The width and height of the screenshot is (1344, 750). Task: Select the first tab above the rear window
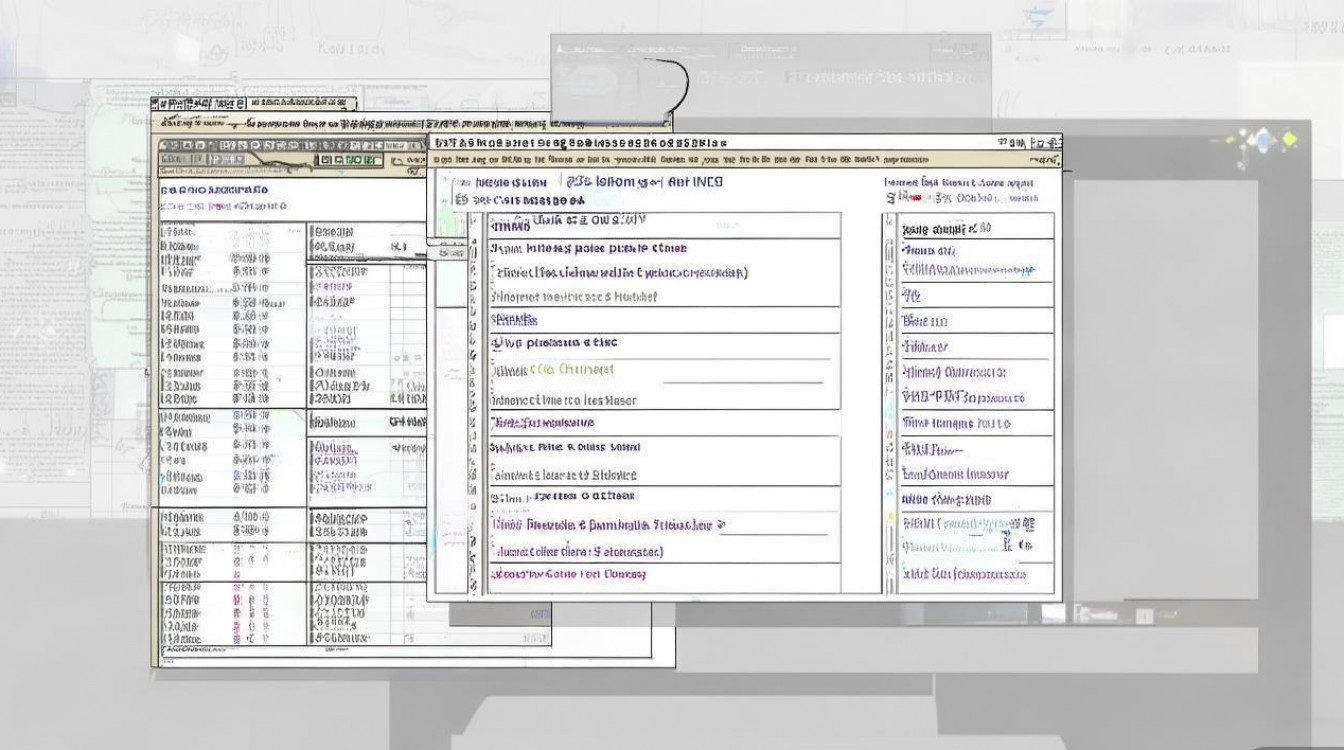198,103
